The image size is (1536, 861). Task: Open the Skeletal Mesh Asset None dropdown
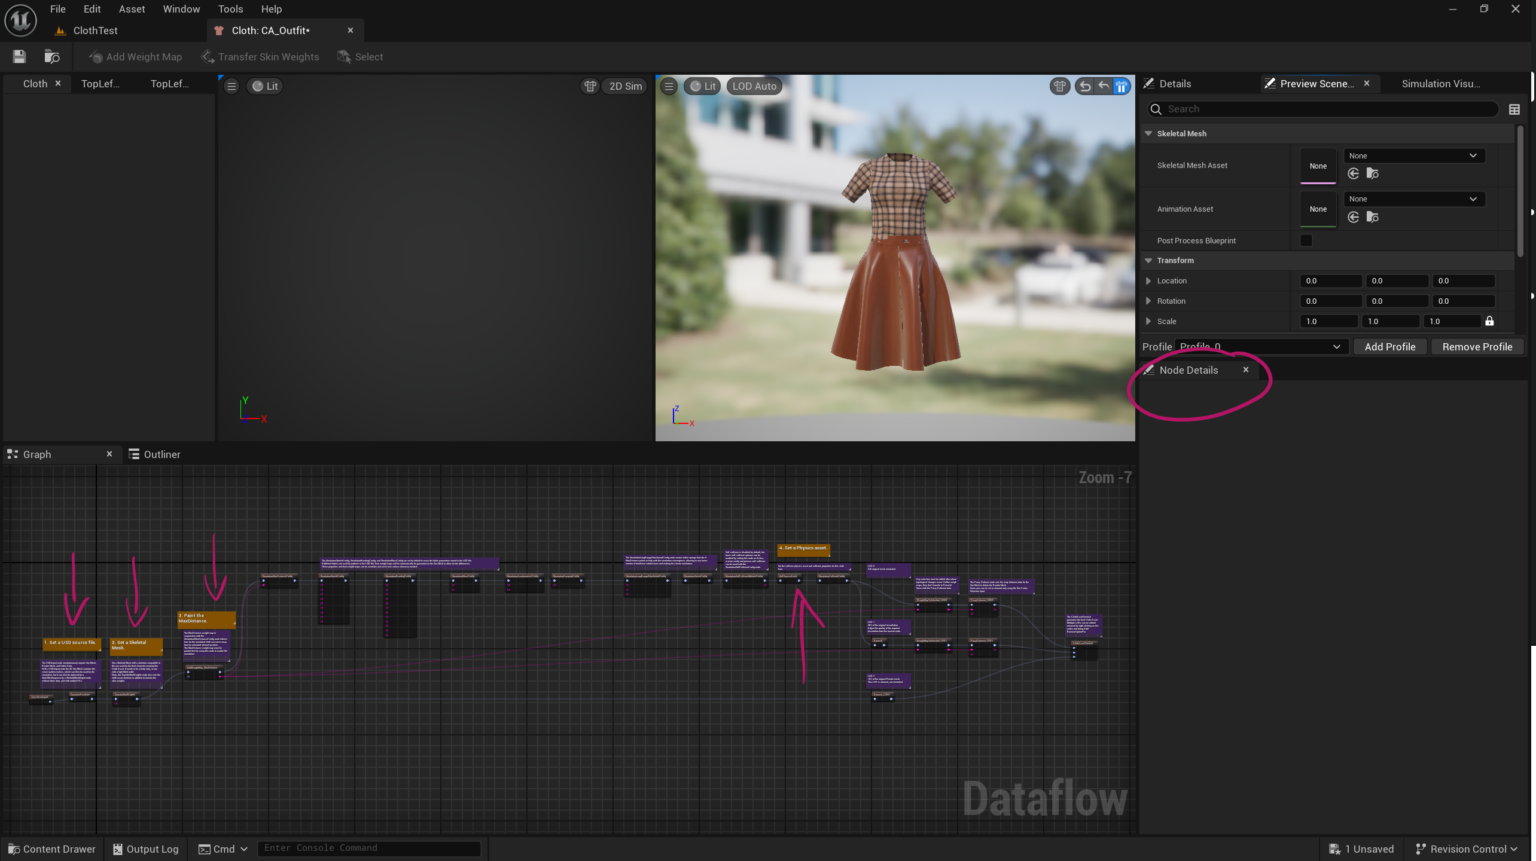1413,155
